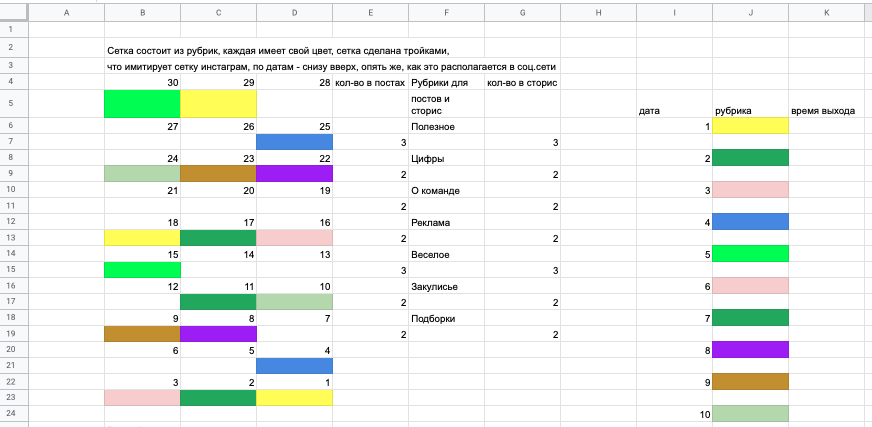Viewport: 872px width, 427px height.
Task: Select purple cell under grid date 8
Action: (x=219, y=334)
